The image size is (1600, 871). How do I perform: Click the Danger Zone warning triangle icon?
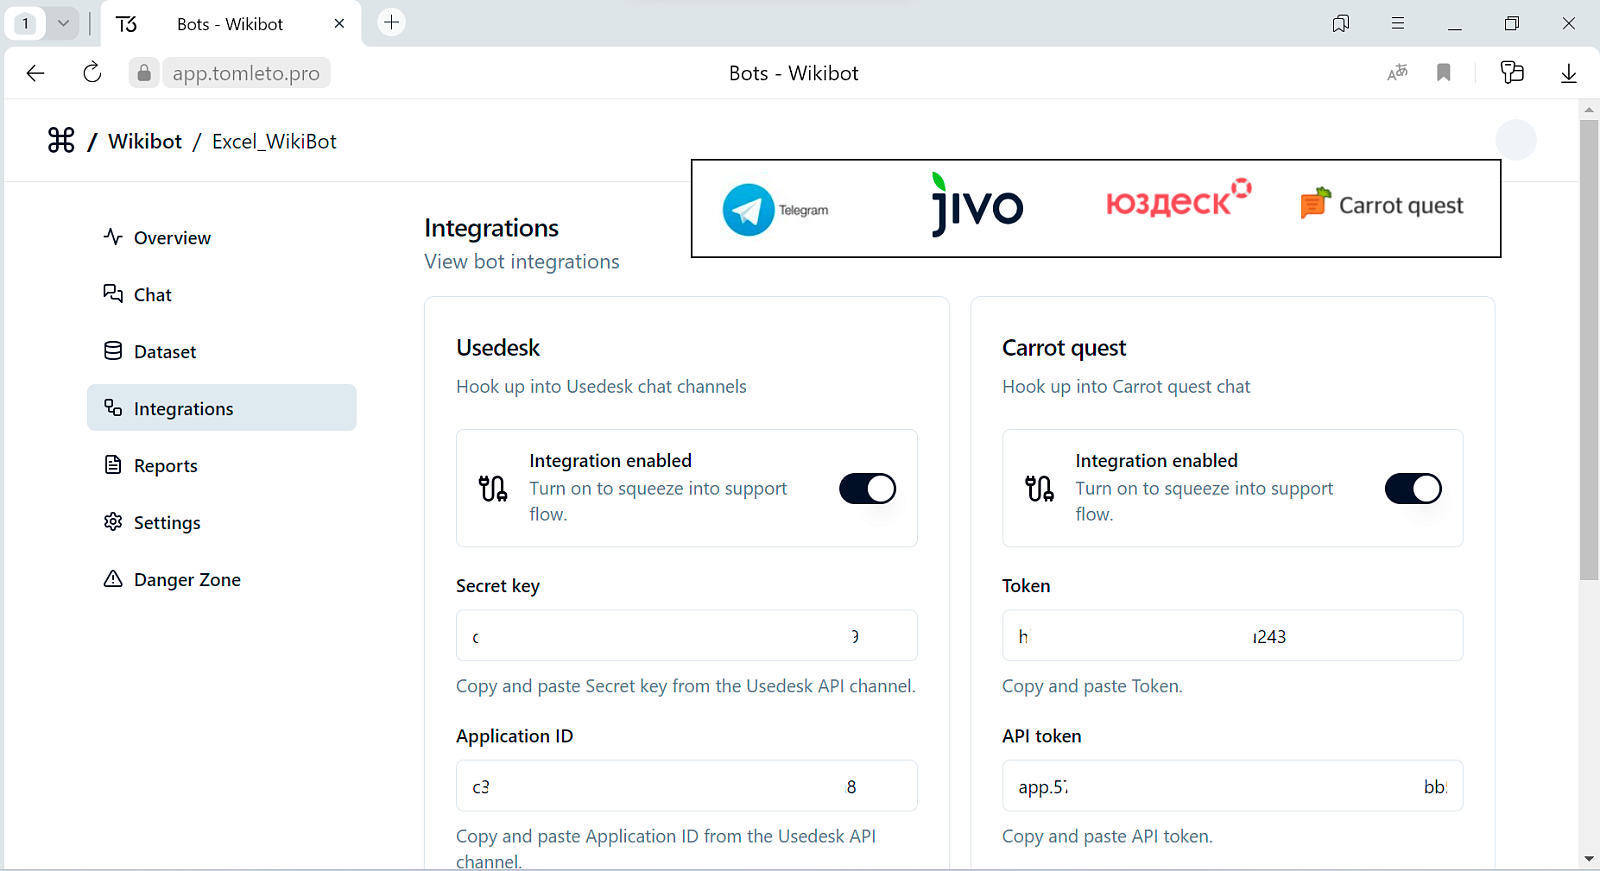pyautogui.click(x=113, y=579)
